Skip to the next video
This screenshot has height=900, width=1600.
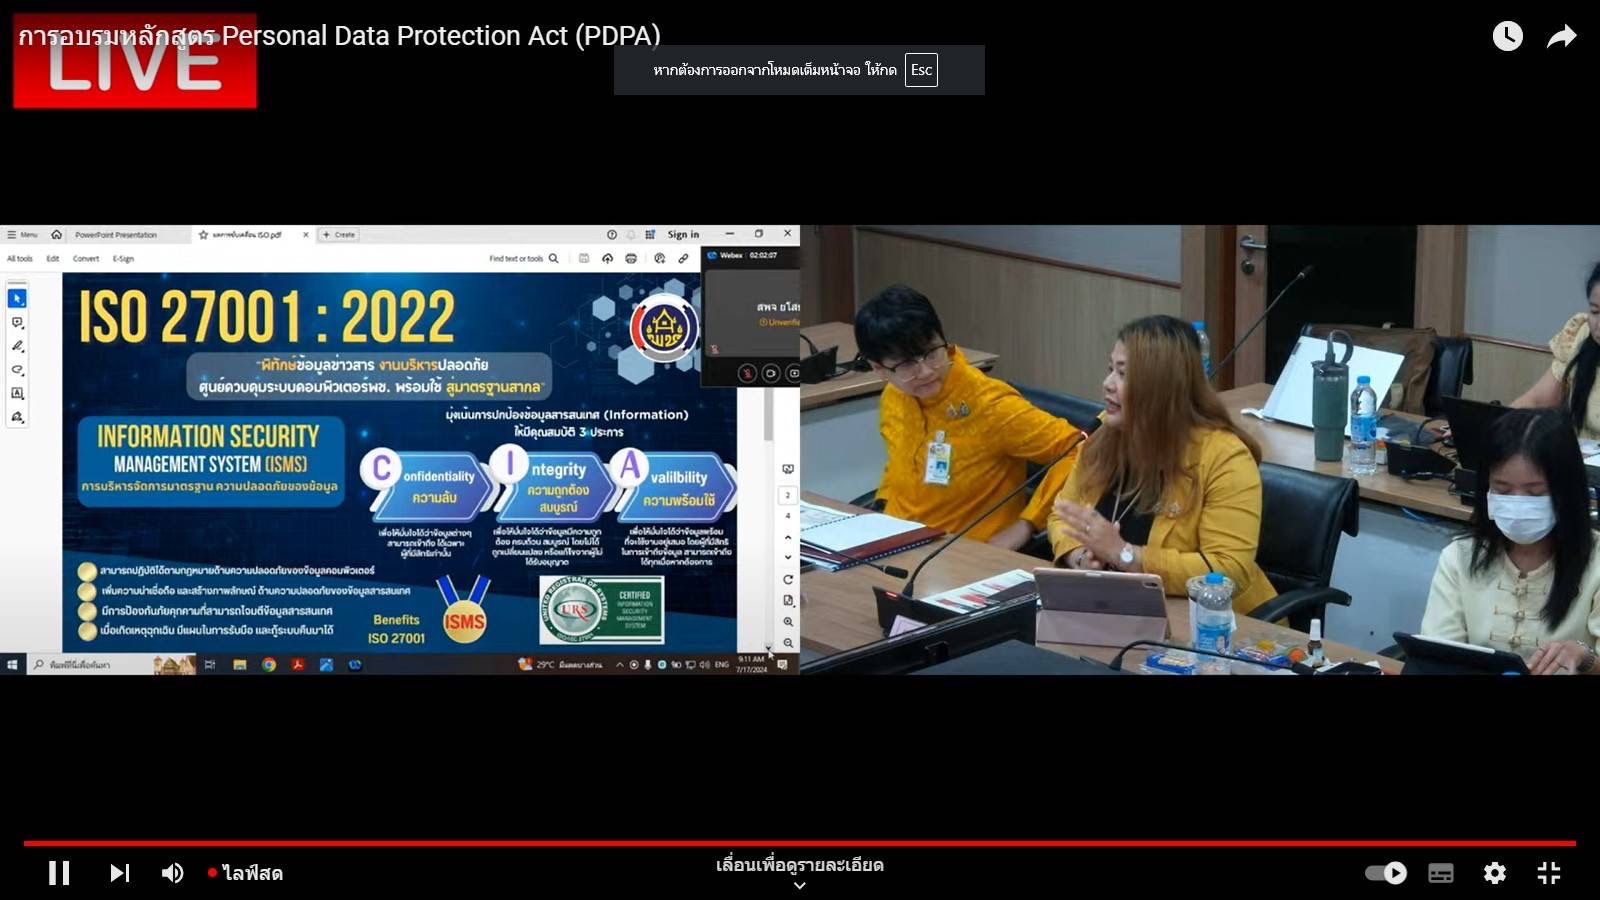point(119,873)
